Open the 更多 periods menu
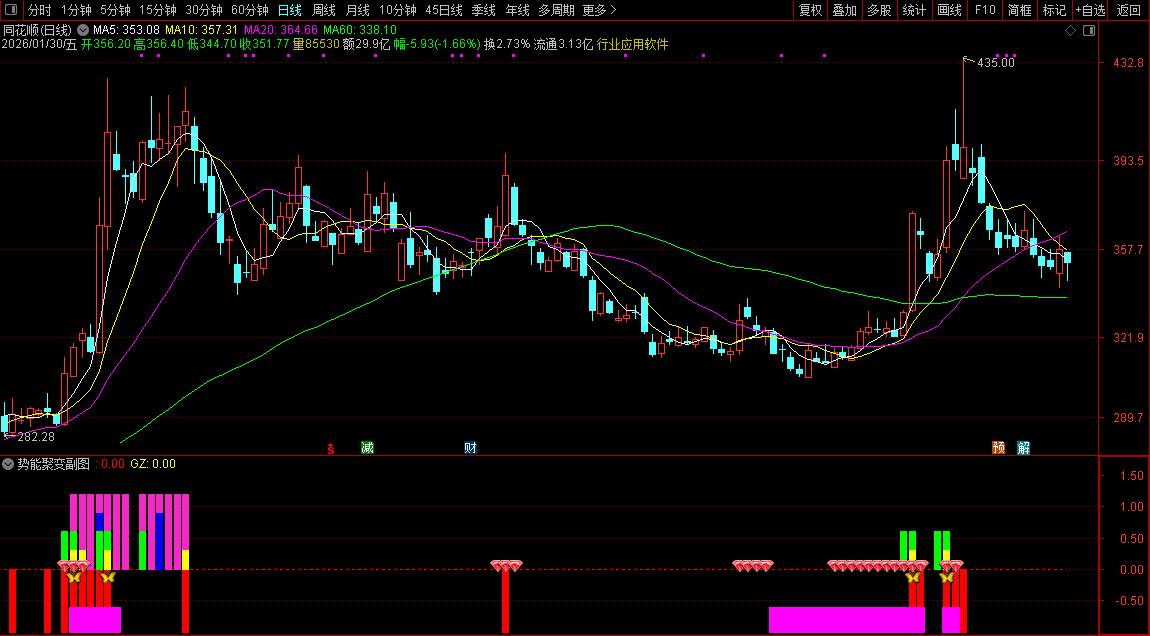The height and width of the screenshot is (636, 1150). click(x=599, y=10)
